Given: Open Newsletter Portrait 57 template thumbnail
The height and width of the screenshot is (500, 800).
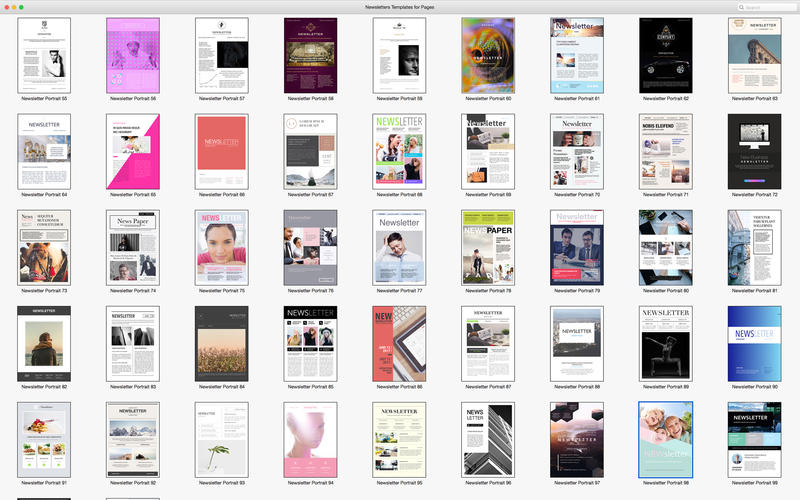Looking at the screenshot, I should coord(221,56).
